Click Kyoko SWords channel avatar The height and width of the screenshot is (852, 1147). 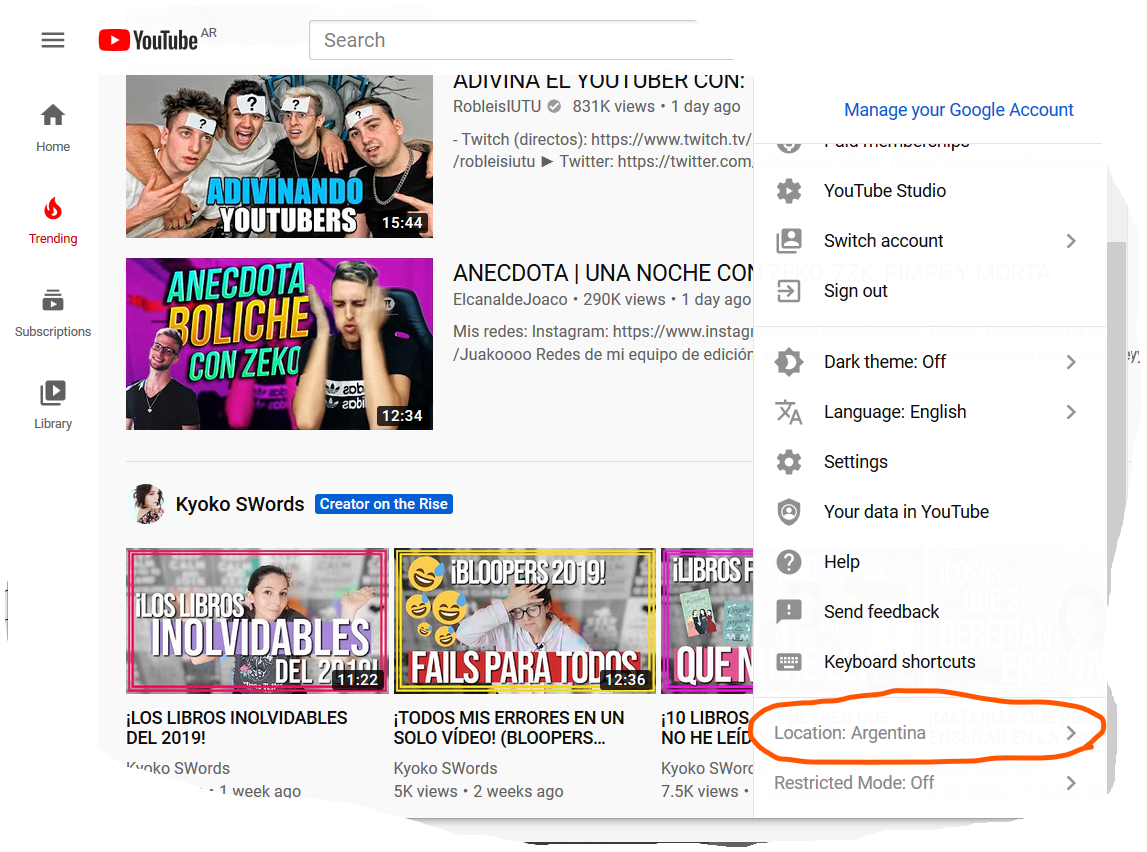point(147,504)
